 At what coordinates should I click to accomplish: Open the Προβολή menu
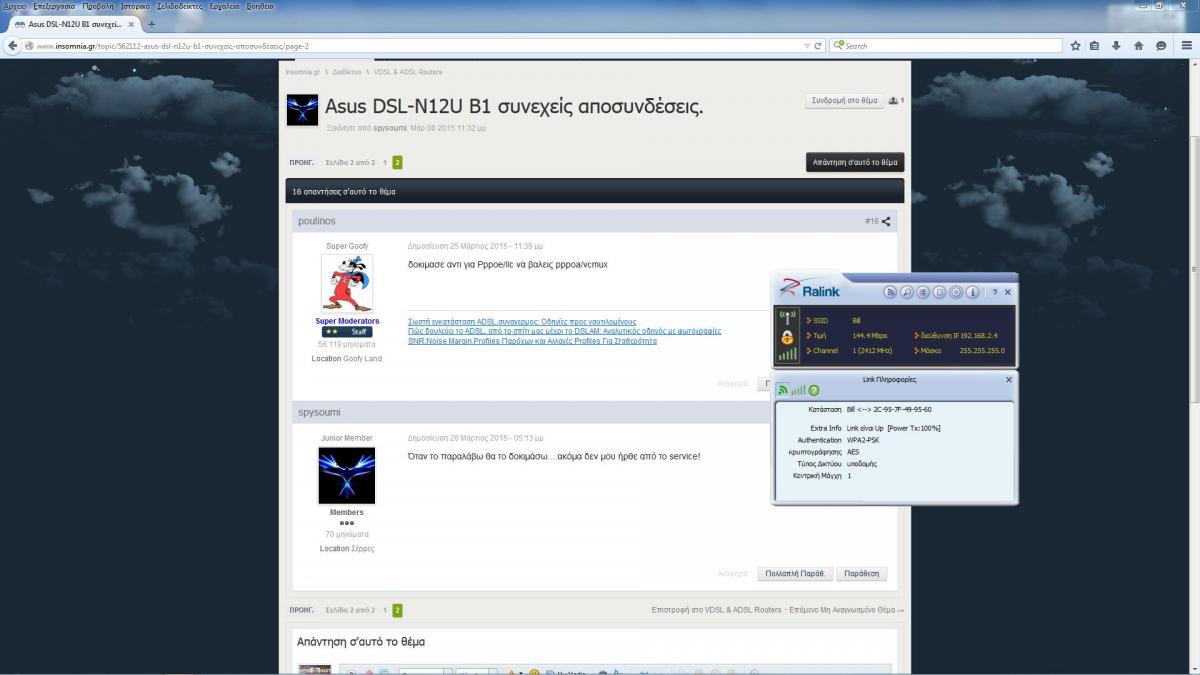98,6
